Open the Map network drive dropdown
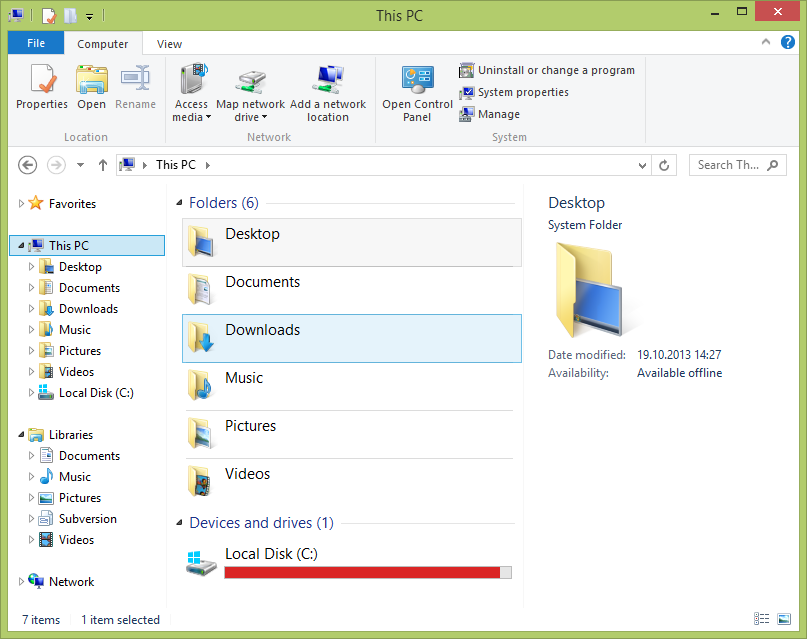807x639 pixels. (250, 93)
